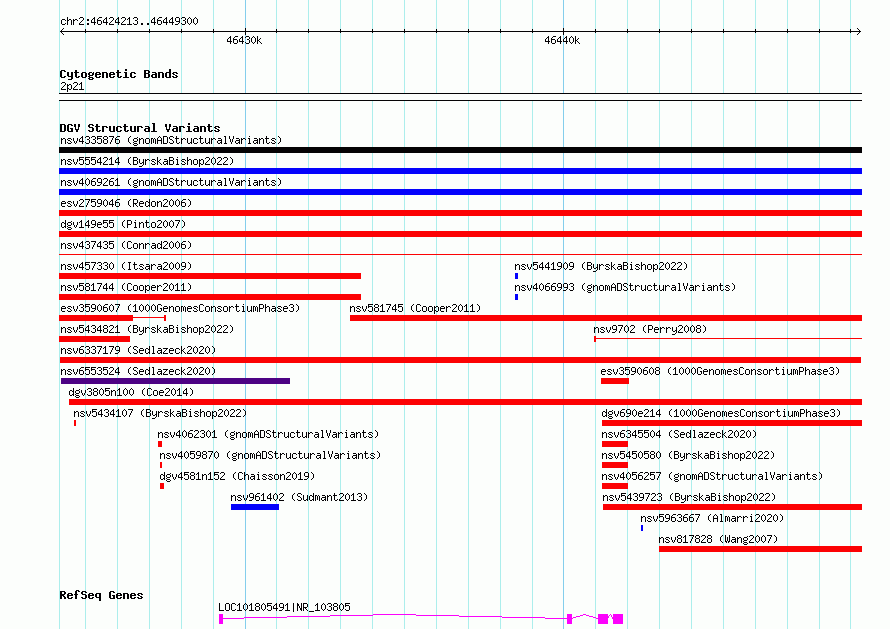Open the nsv4056257 gnomADStructuralVariants label
This screenshot has width=890, height=629.
point(712,476)
